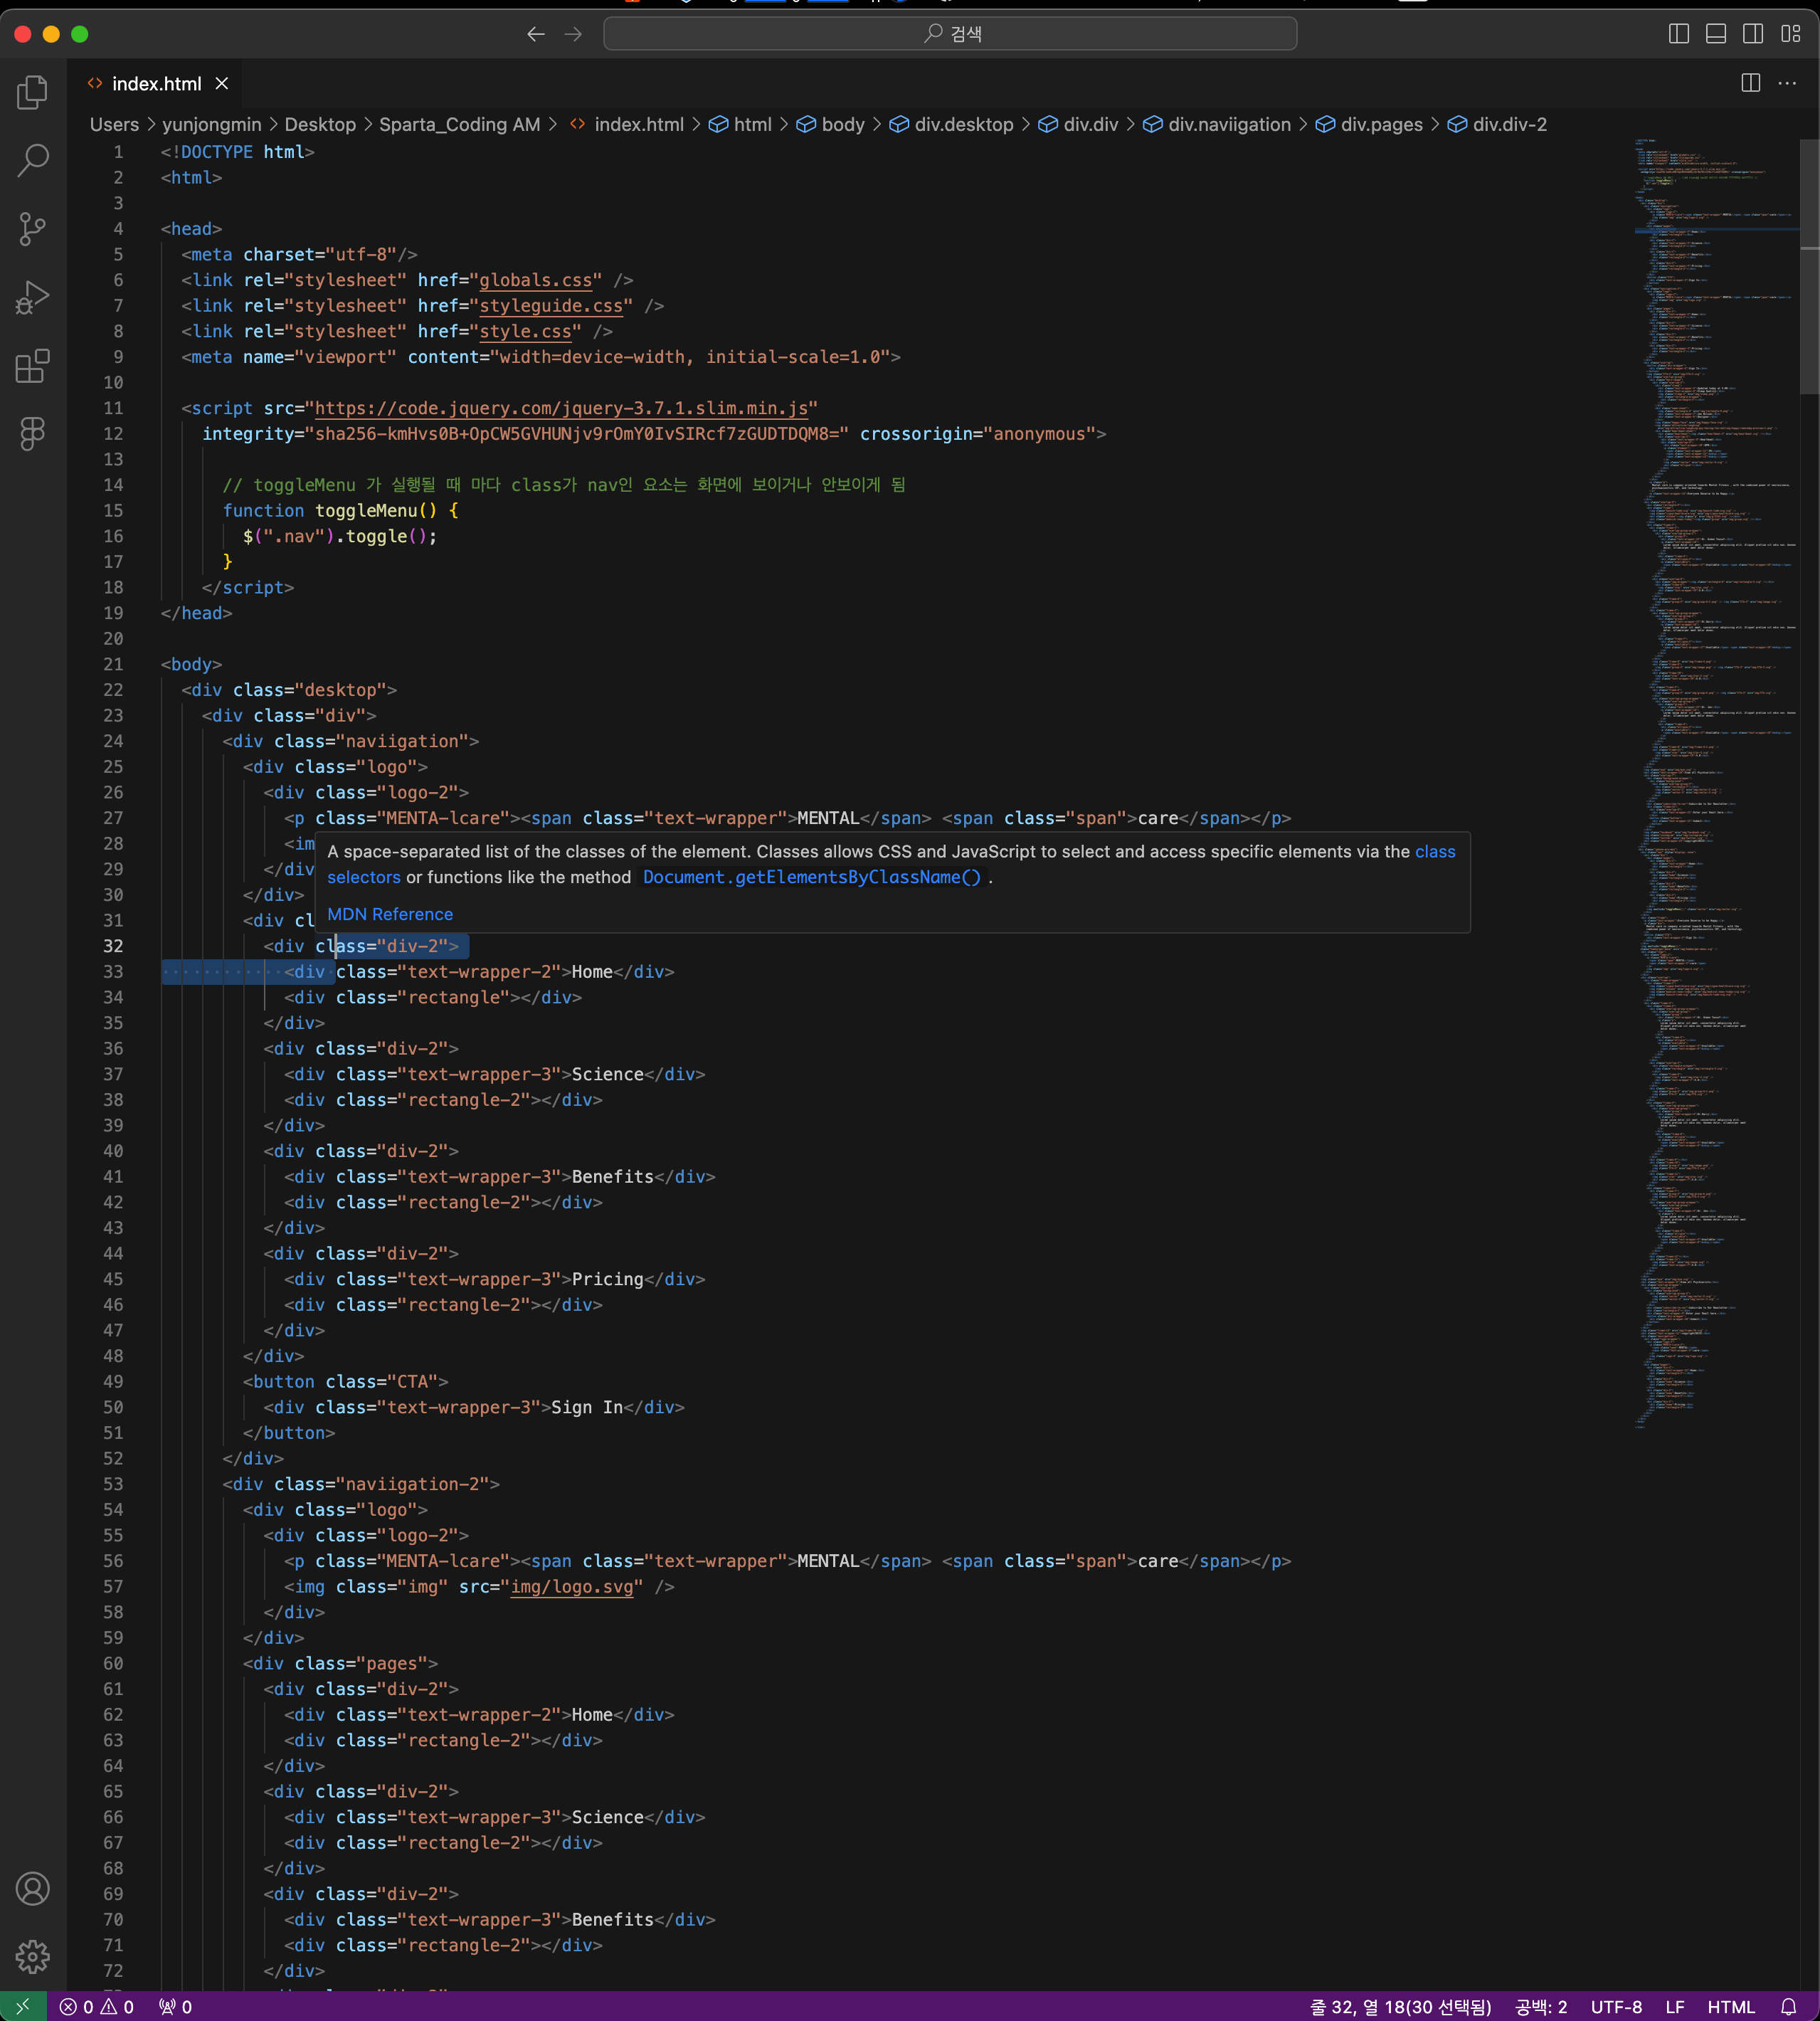This screenshot has height=2021, width=1820.
Task: Open errors and warnings count in status bar
Action: click(x=97, y=2006)
